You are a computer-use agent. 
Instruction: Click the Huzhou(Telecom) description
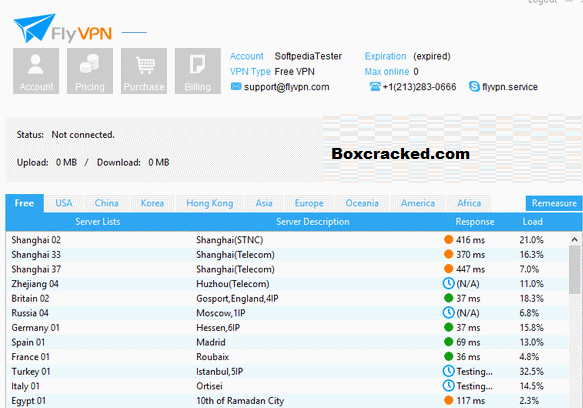233,284
